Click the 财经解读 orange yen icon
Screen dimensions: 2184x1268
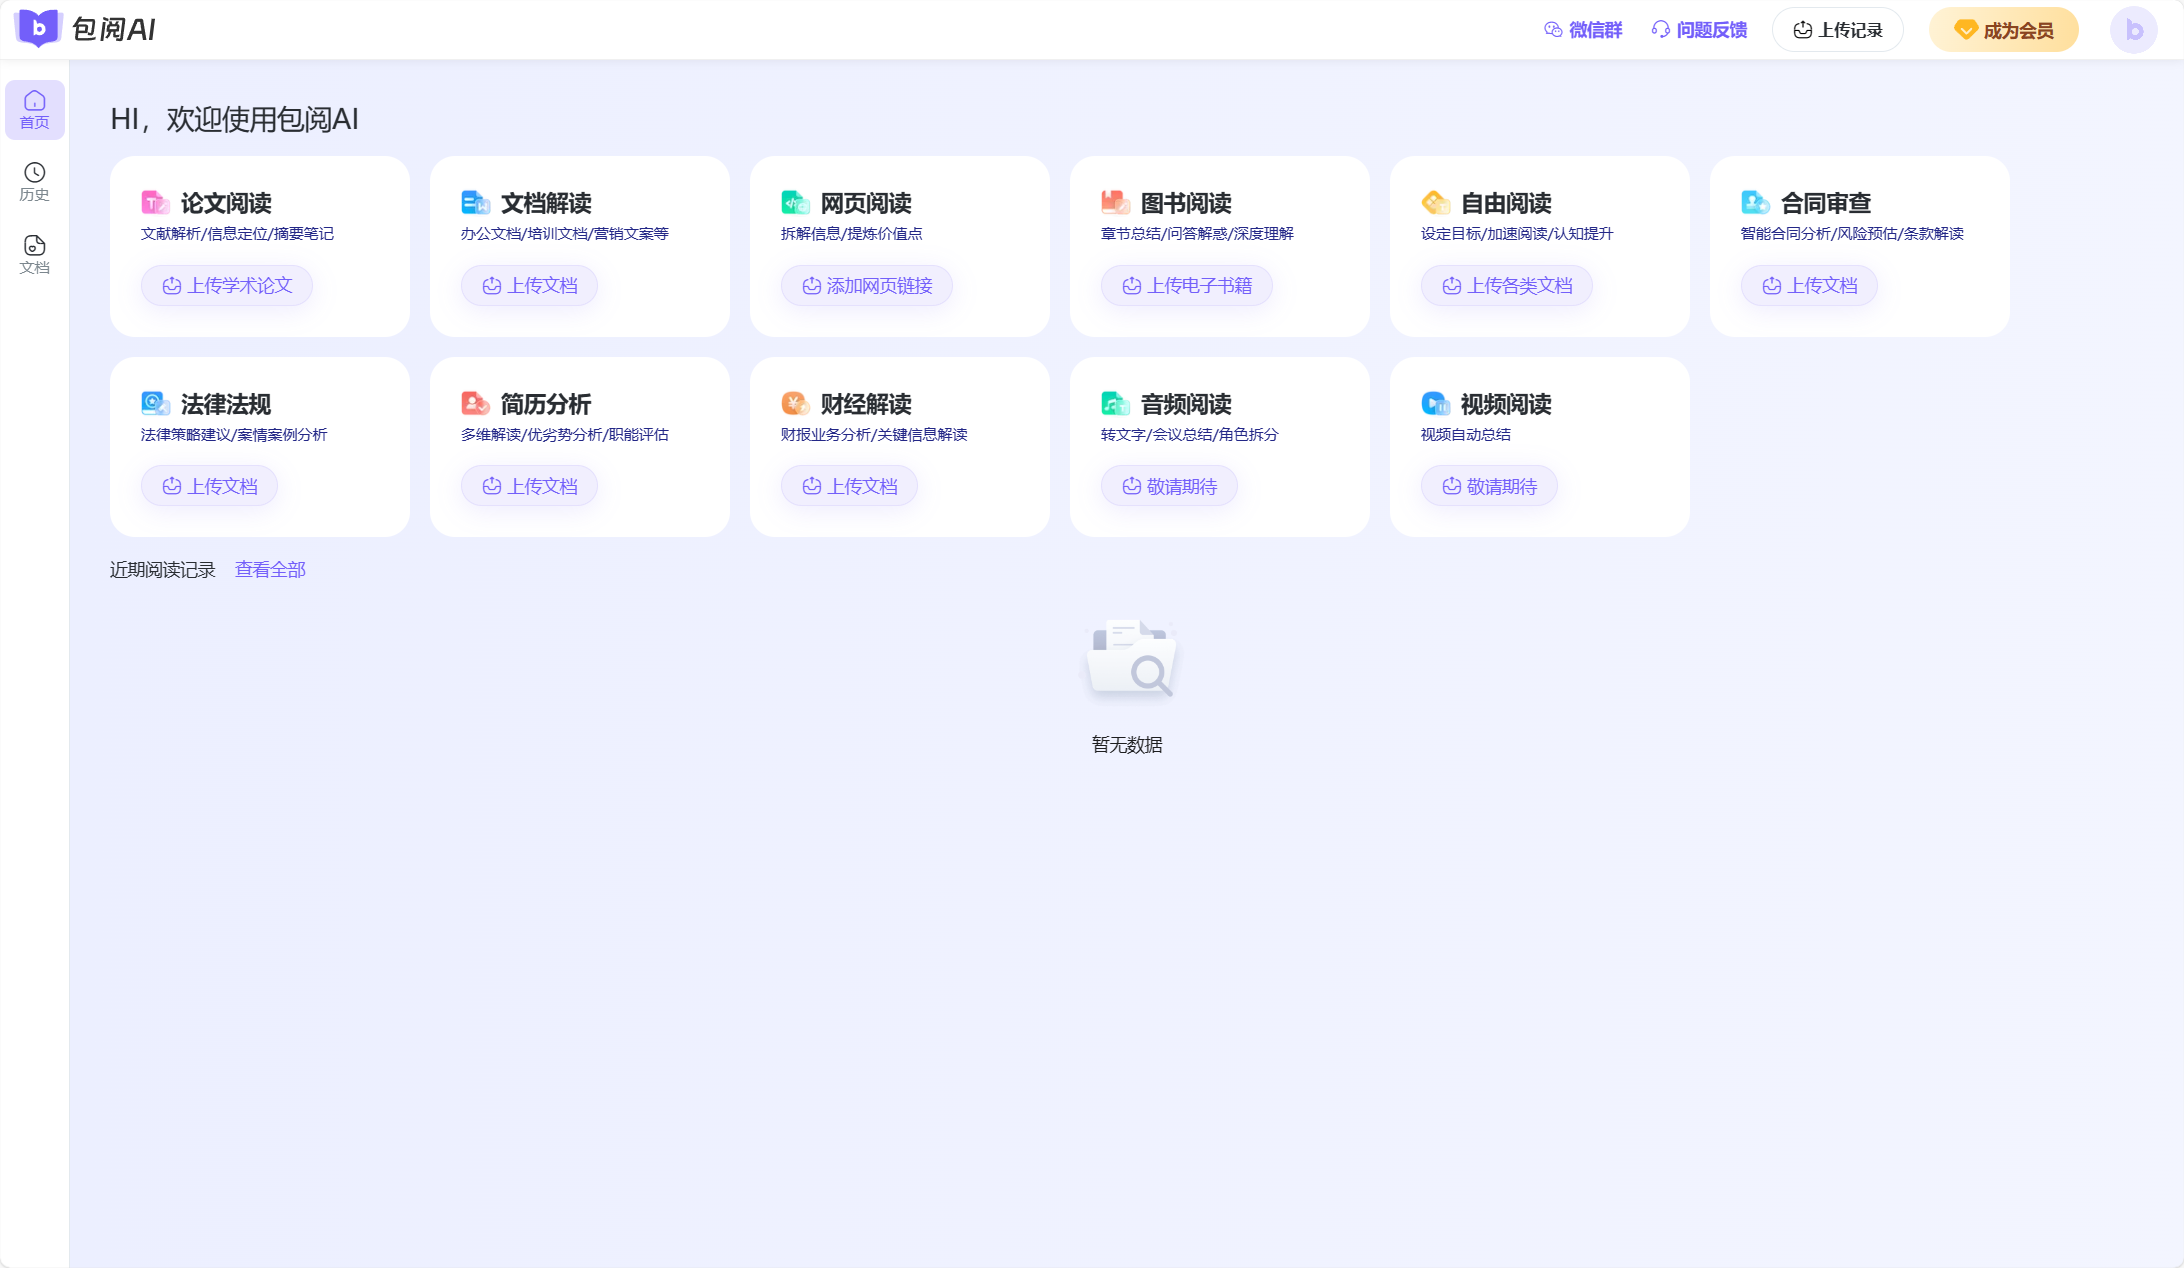[795, 404]
